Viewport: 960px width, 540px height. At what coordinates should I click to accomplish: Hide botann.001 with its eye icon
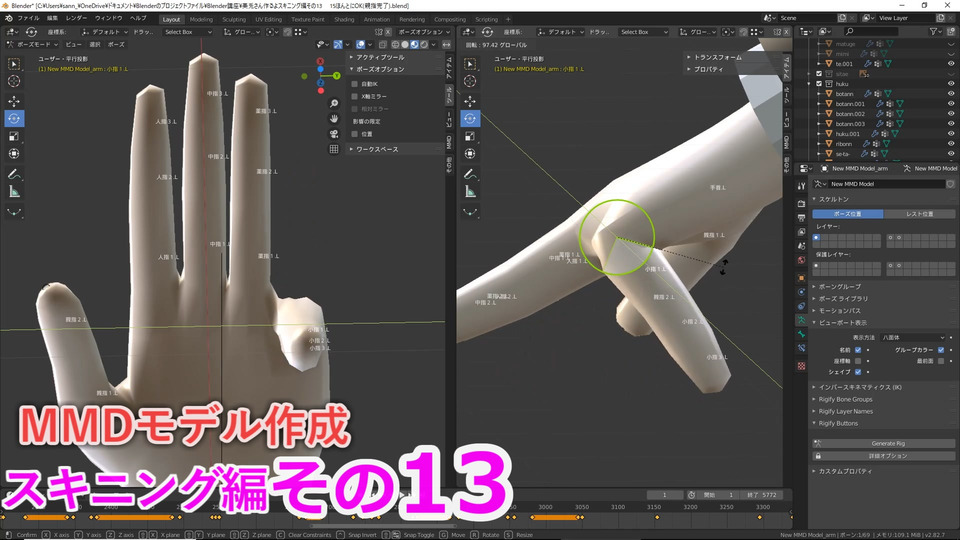[x=951, y=104]
